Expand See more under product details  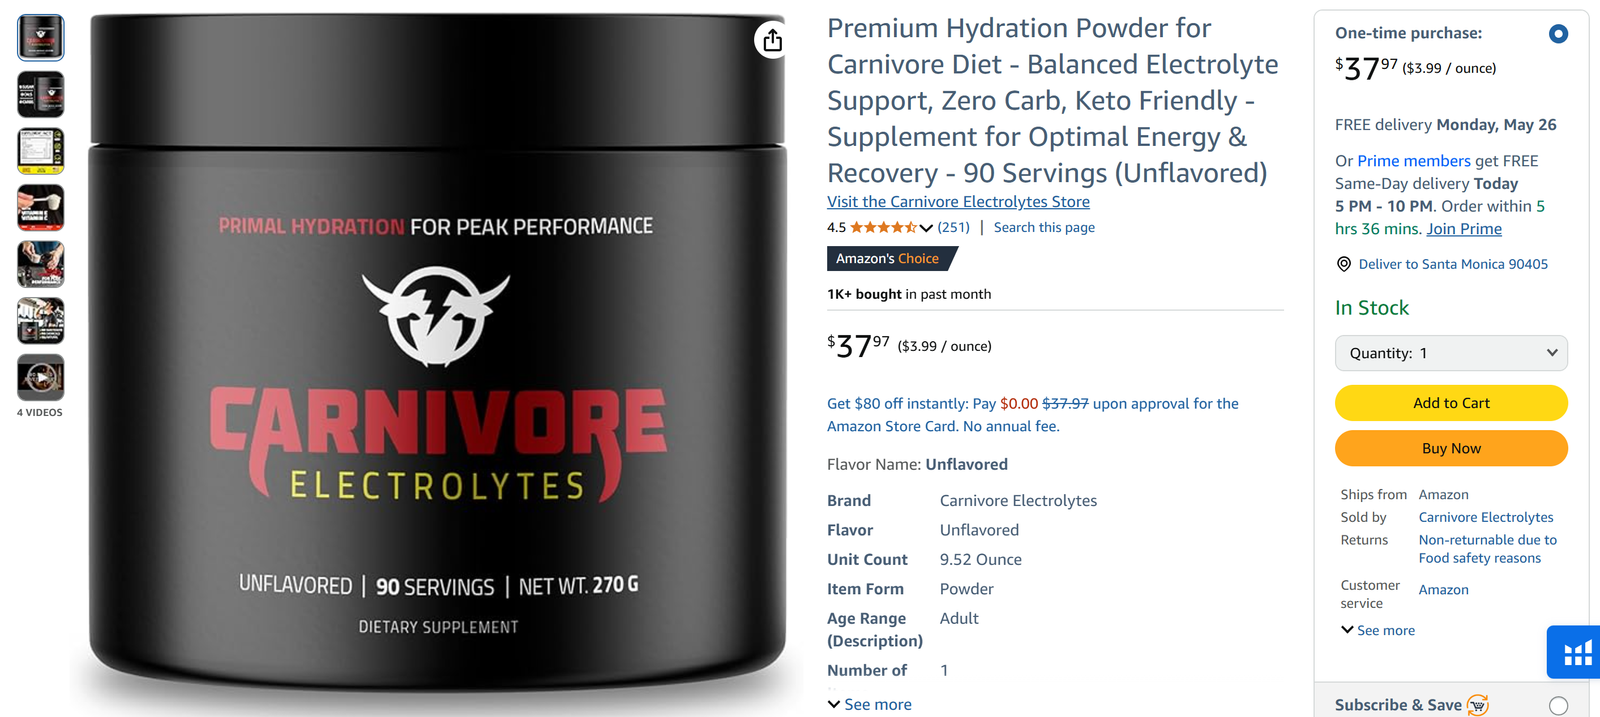pyautogui.click(x=869, y=705)
